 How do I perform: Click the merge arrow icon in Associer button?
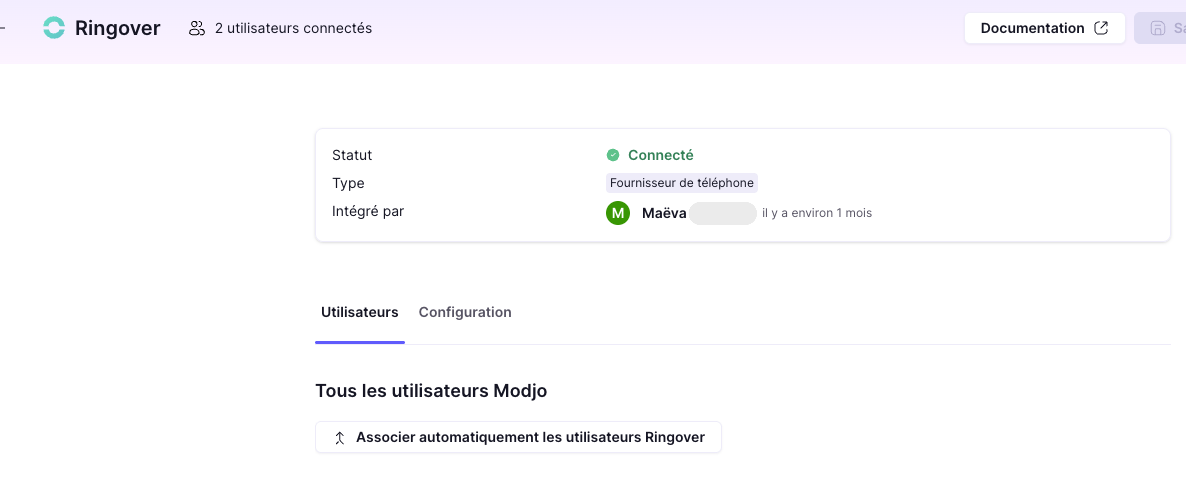point(340,437)
